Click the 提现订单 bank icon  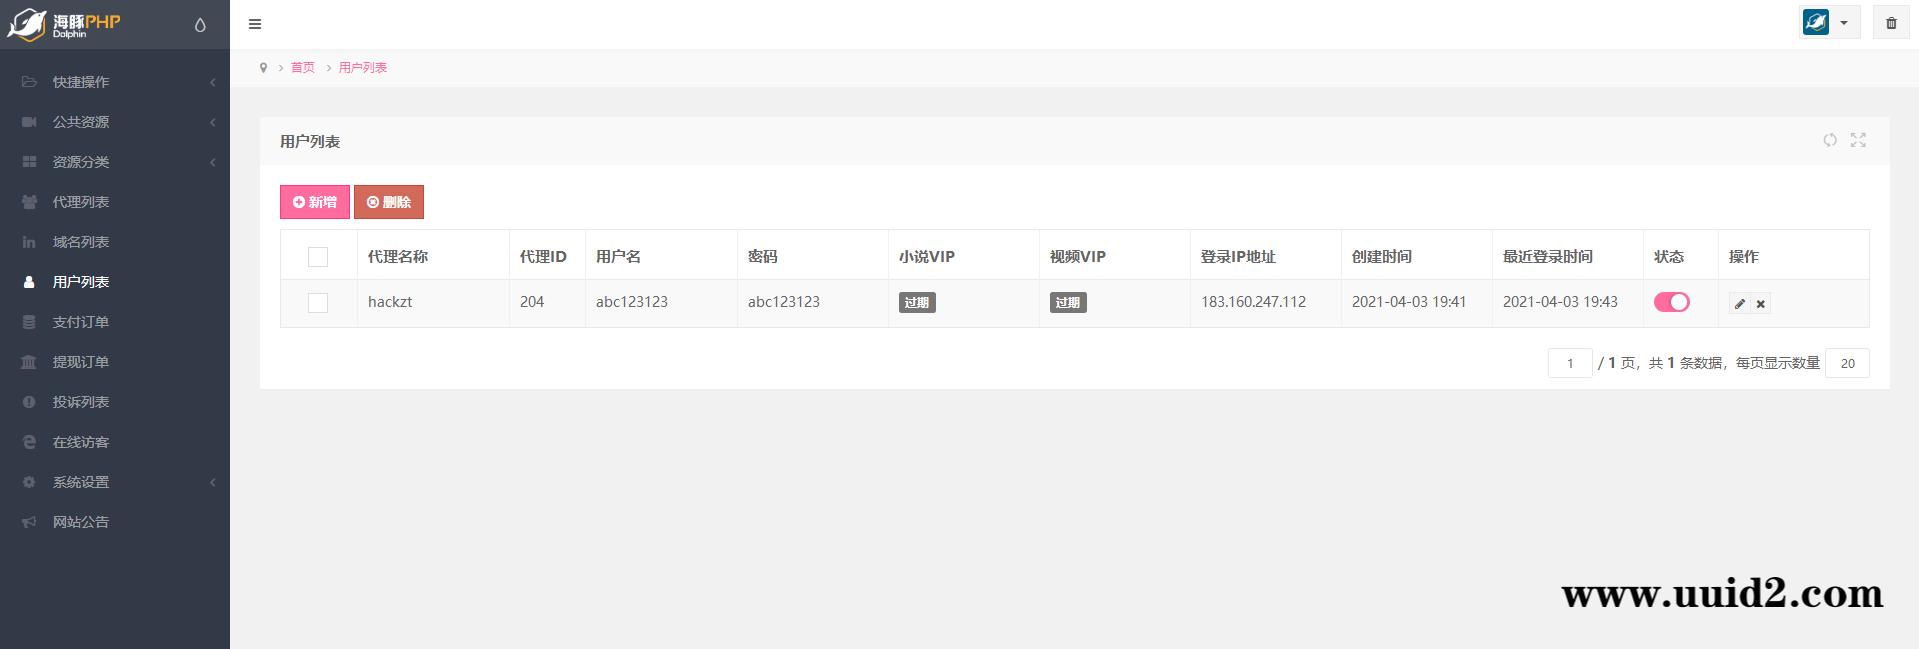(x=29, y=362)
